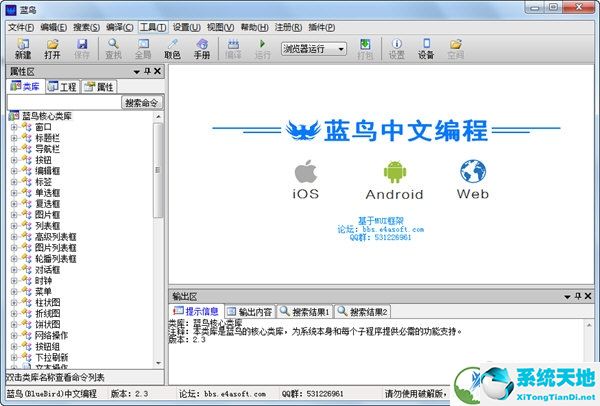
Task: Switch to the 工程 tab
Action: 62,87
